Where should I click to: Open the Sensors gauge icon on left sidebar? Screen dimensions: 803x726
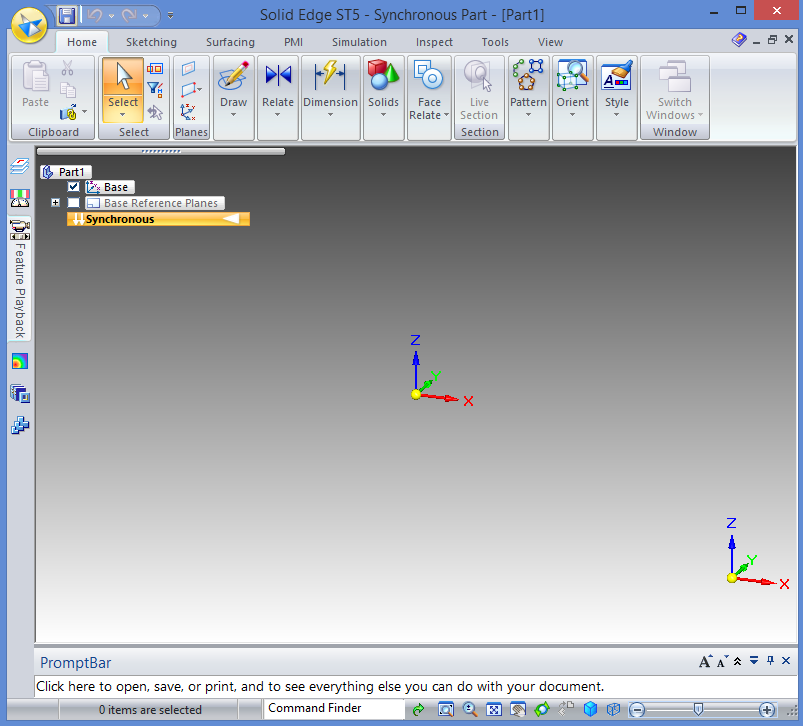(19, 198)
